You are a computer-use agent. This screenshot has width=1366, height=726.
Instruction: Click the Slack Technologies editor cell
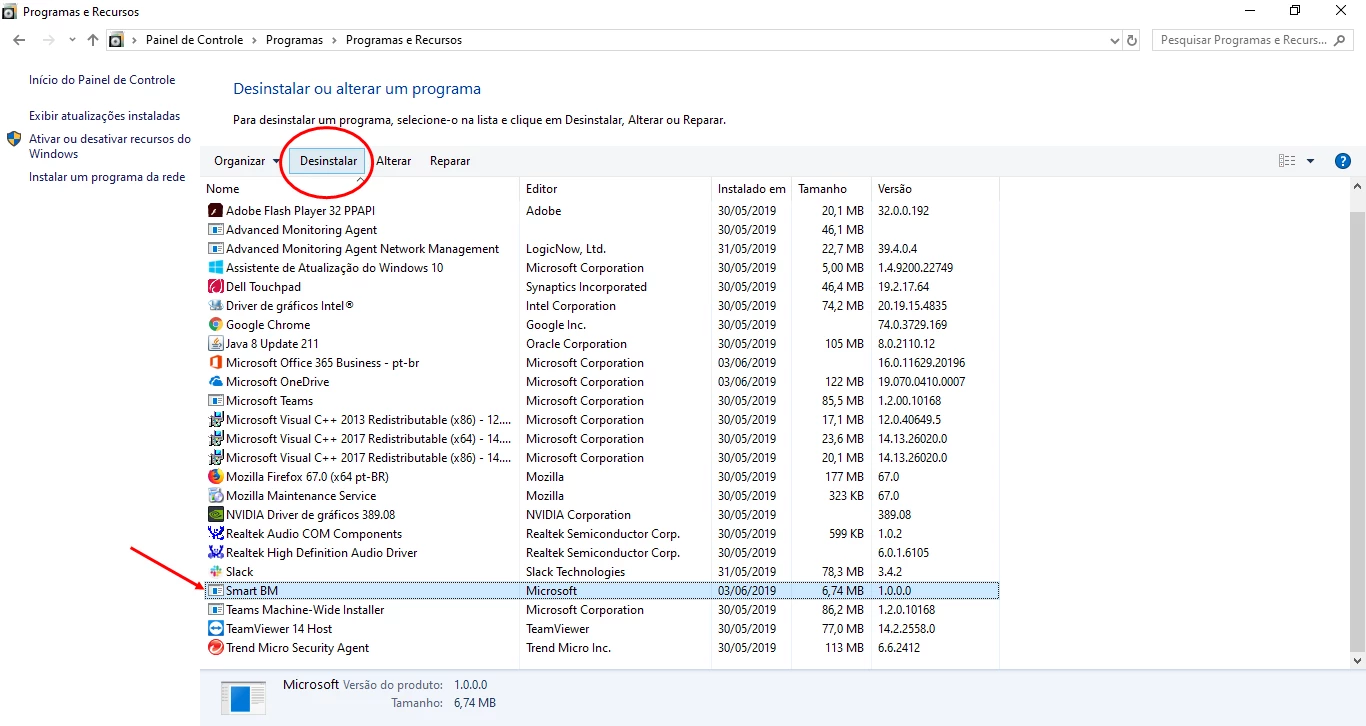pyautogui.click(x=575, y=572)
